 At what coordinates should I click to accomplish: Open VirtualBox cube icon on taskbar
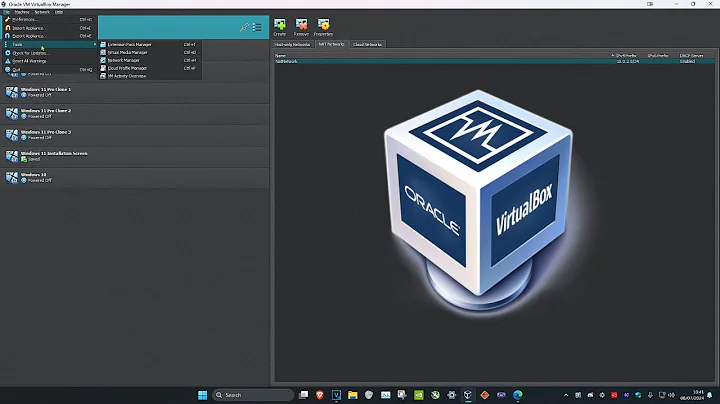point(467,395)
